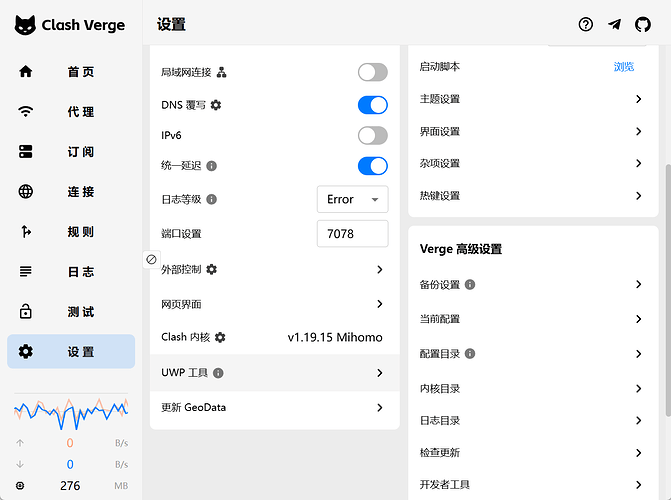Screen dimensions: 671x500
Task: Click the 276 memory usage value
Action: (x=70, y=485)
